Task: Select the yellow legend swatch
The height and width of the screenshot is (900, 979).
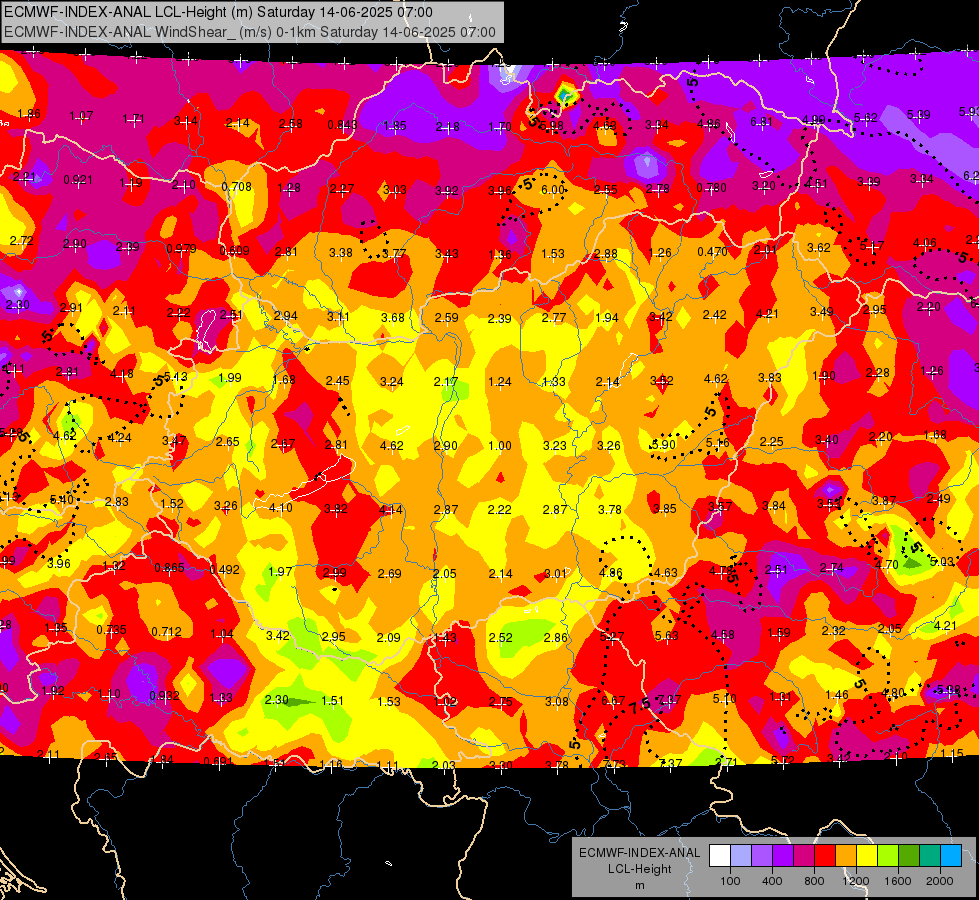Action: (x=867, y=856)
